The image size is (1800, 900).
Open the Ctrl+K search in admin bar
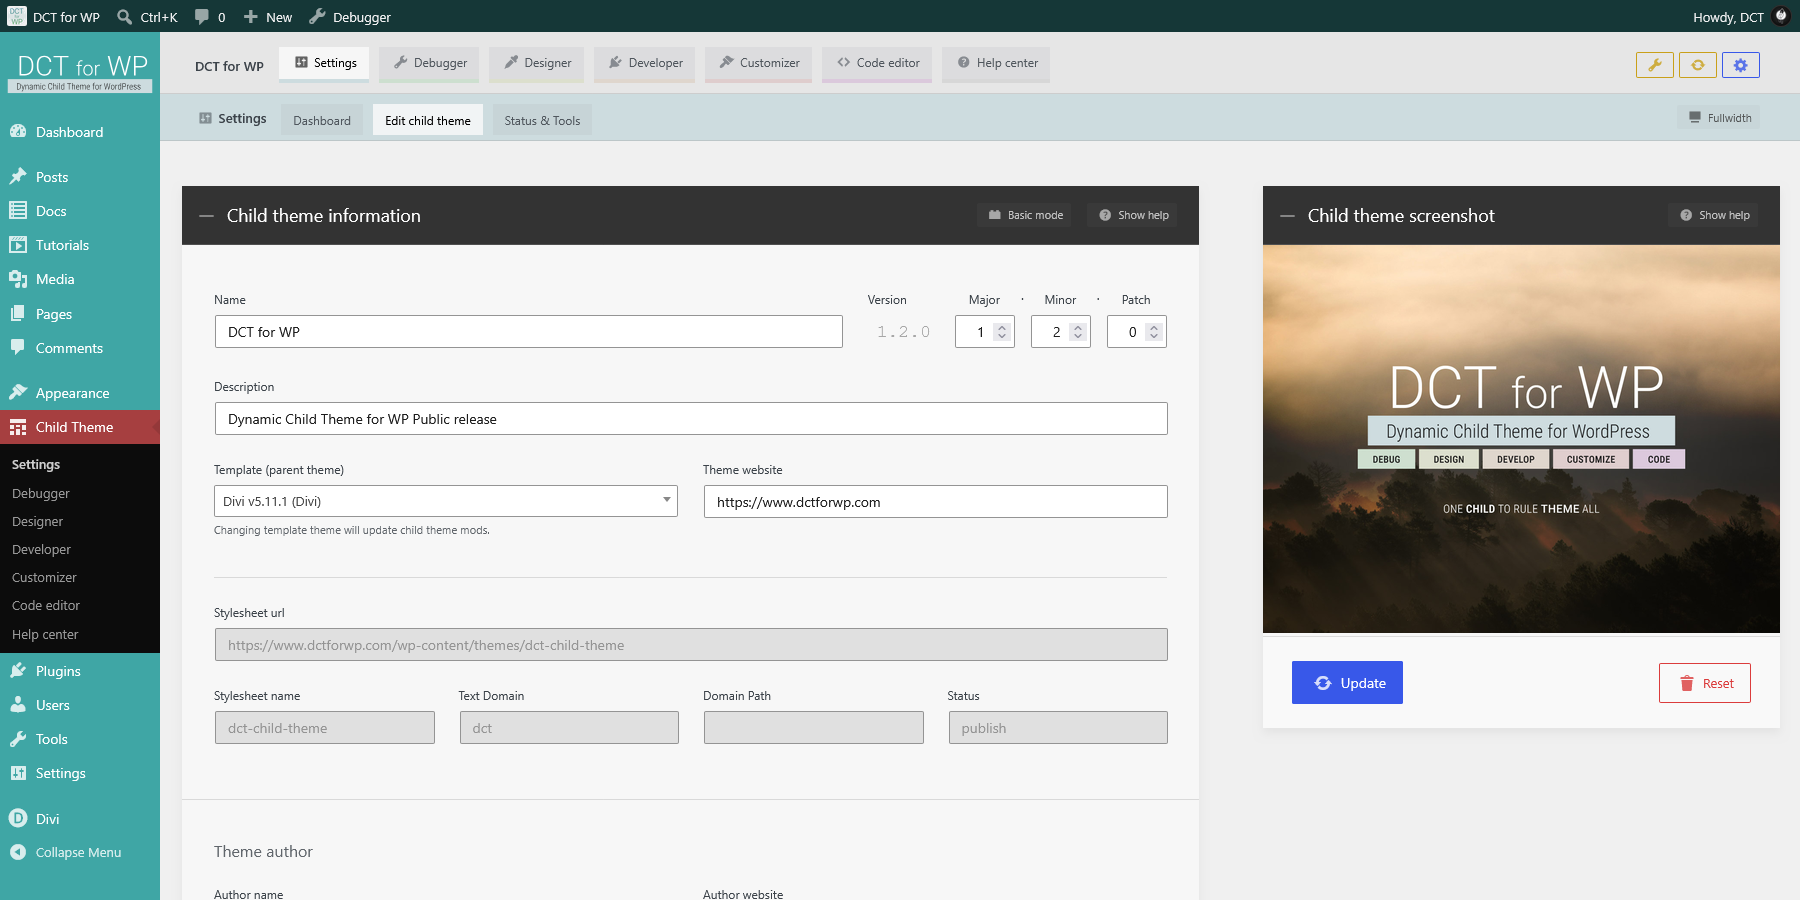point(147,17)
